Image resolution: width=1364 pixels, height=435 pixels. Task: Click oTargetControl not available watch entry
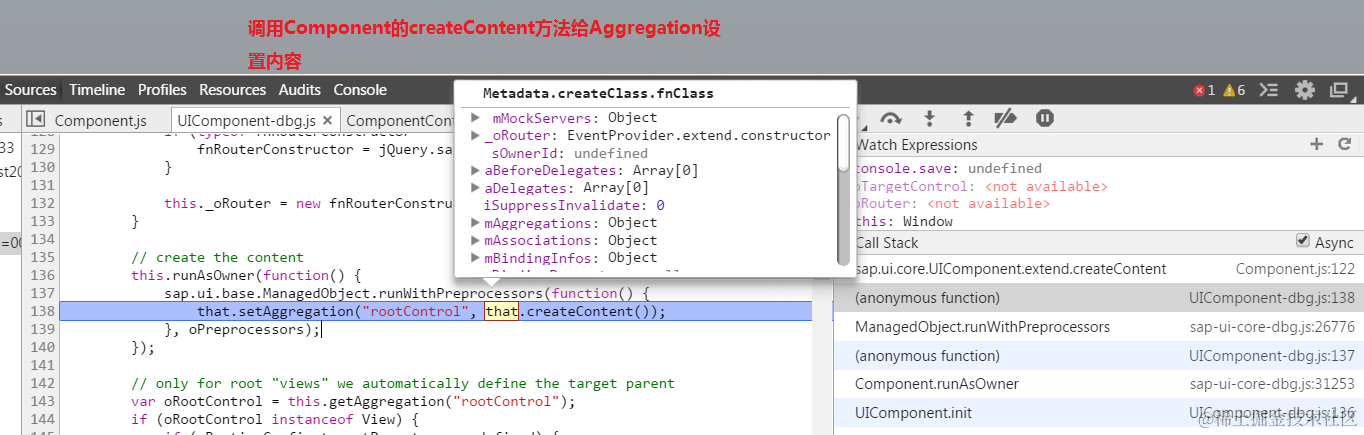[982, 186]
